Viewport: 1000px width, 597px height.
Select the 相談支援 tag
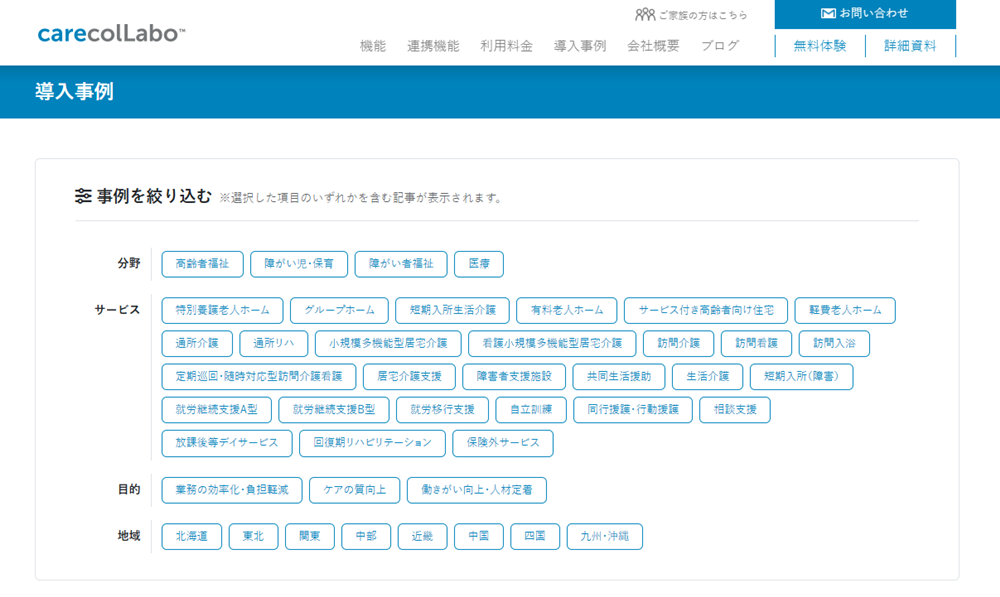point(735,410)
